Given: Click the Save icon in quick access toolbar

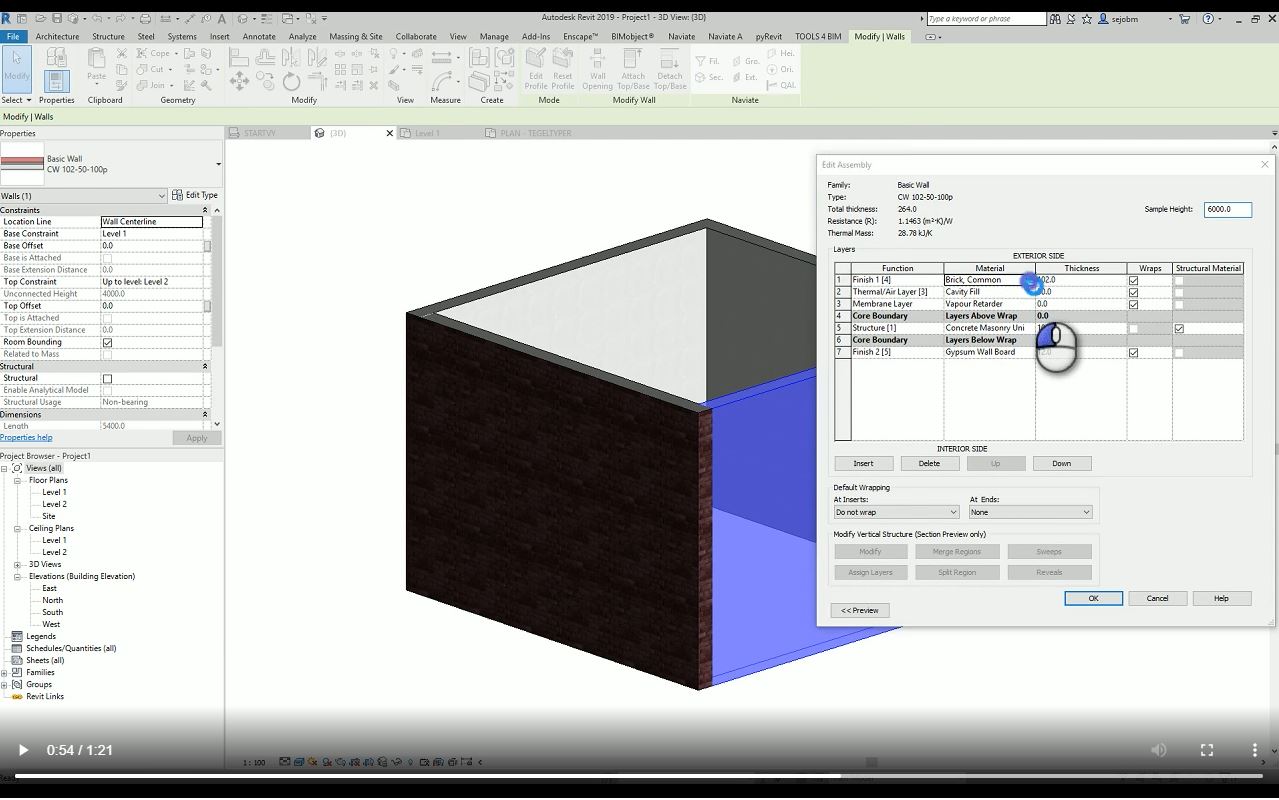Looking at the screenshot, I should 58,18.
